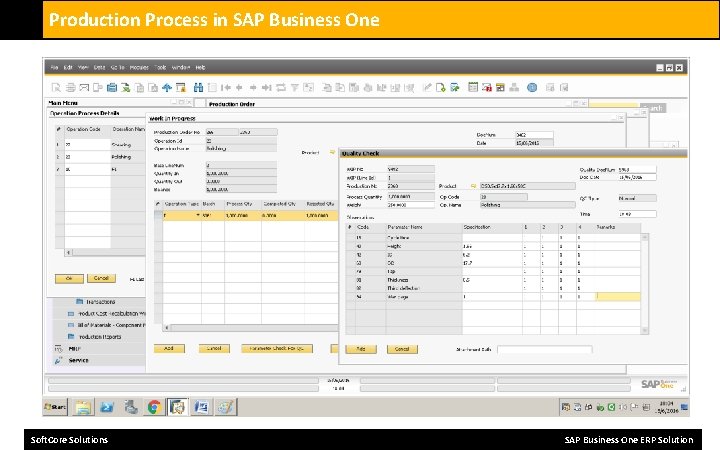Open the Modules menu
720x450 pixels.
point(139,68)
